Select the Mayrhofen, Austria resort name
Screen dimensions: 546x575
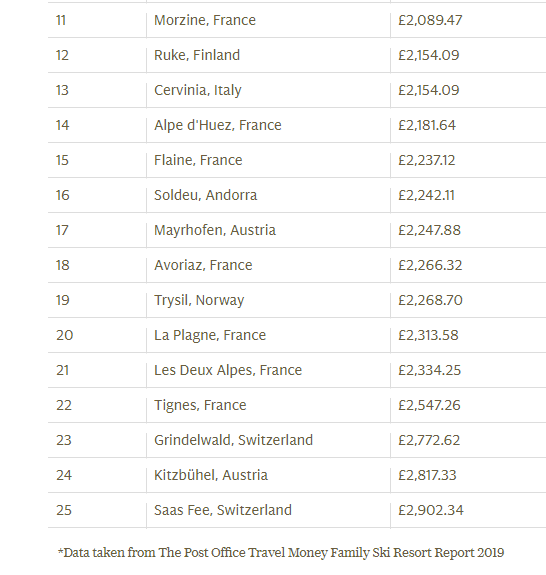pyautogui.click(x=215, y=230)
